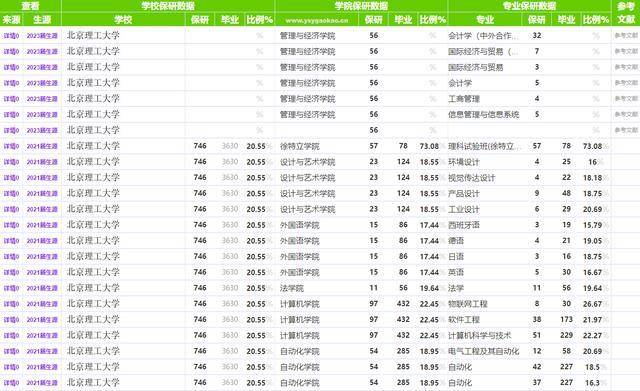
Task: Open 参考文献 link in the 工商管理 row
Action: (626, 99)
